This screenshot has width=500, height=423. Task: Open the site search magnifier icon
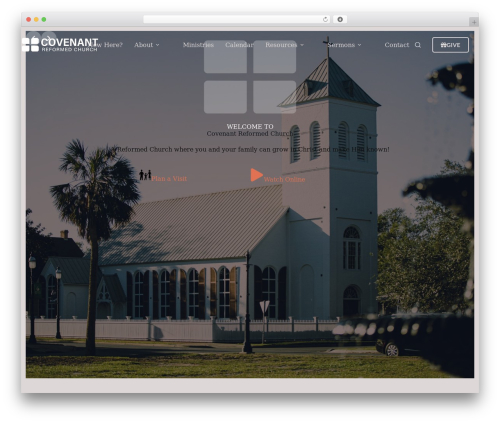coord(418,45)
